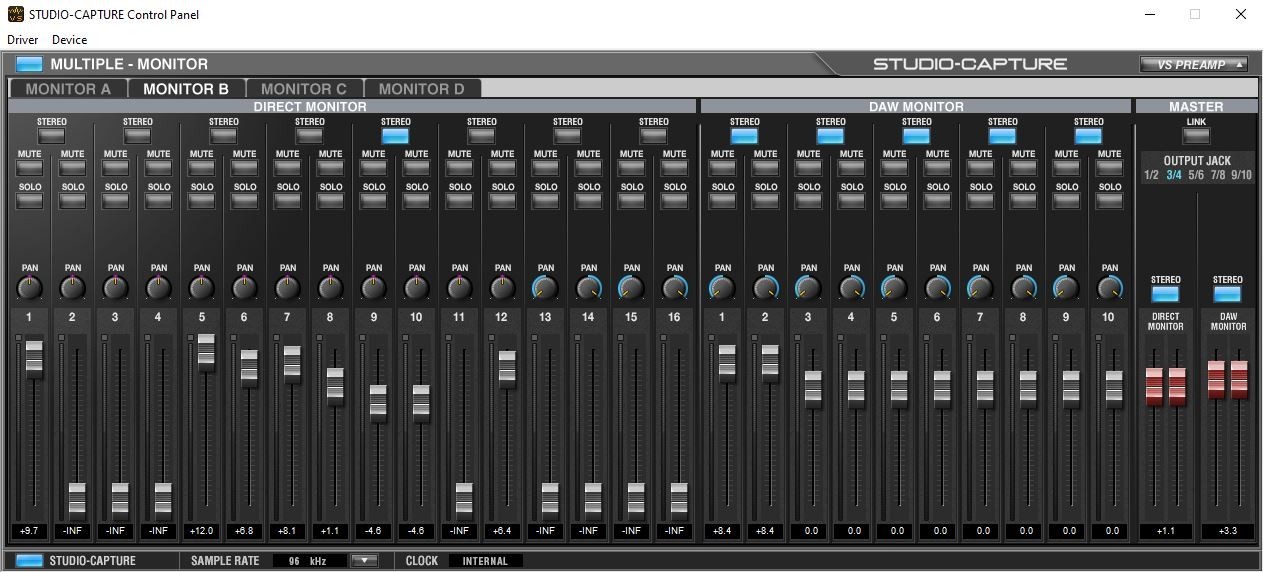Mute direct monitor channel 1

click(30, 169)
